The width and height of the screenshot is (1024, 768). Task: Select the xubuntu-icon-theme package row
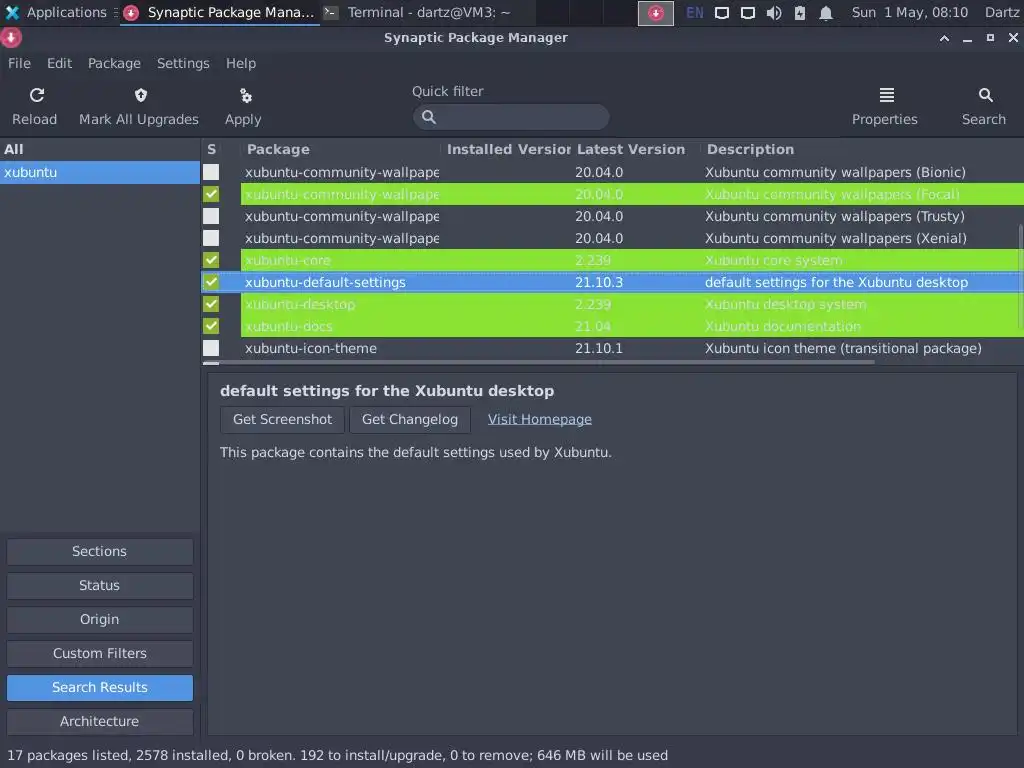click(x=613, y=348)
